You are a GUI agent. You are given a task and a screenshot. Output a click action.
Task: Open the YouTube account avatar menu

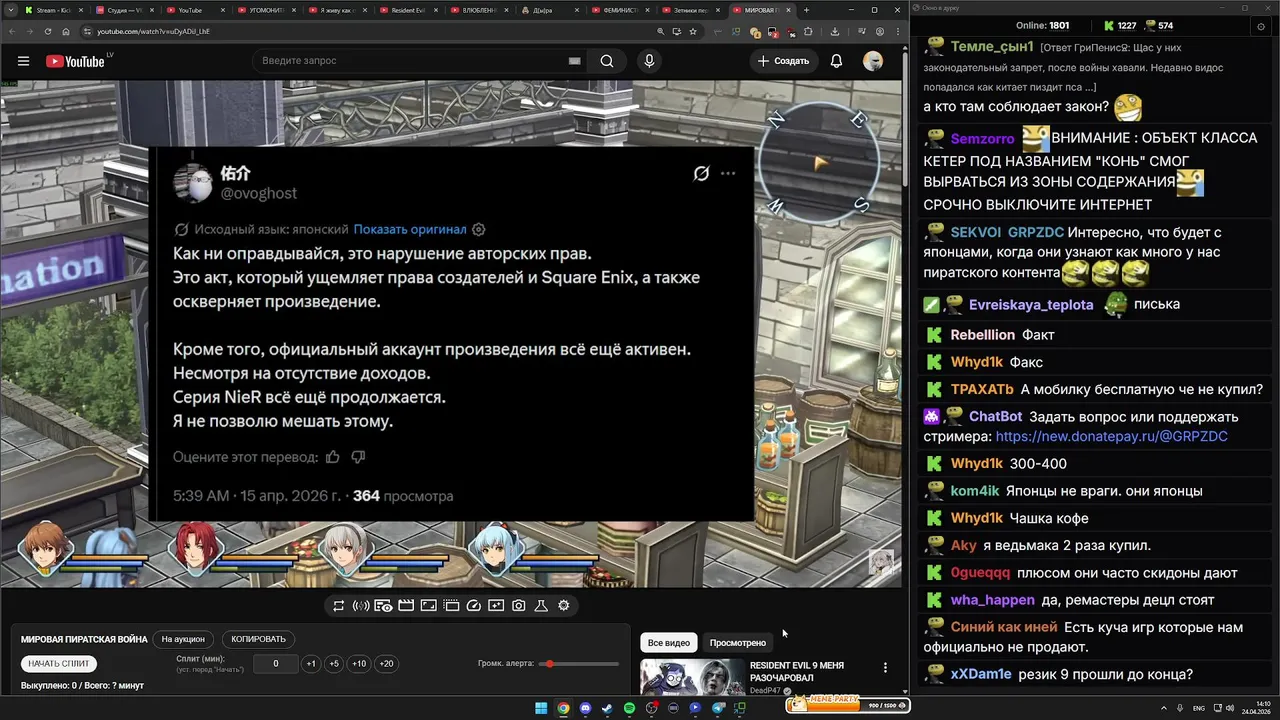[x=873, y=61]
